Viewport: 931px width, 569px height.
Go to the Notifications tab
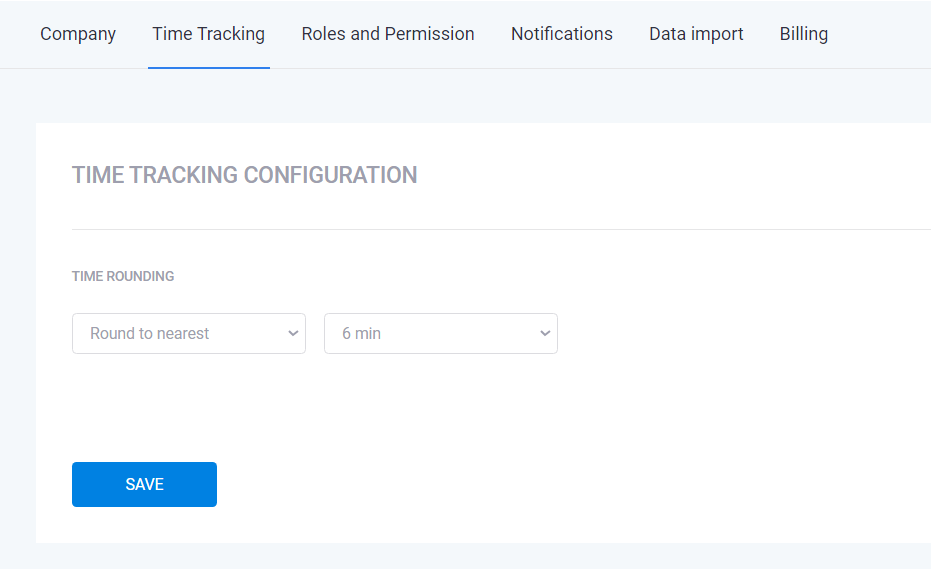pos(562,34)
